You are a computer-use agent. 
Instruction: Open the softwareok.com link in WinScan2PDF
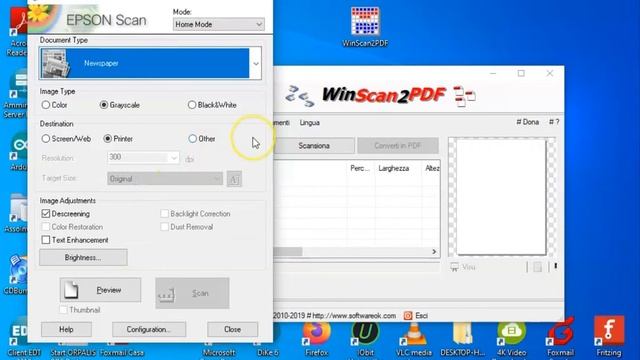click(354, 316)
